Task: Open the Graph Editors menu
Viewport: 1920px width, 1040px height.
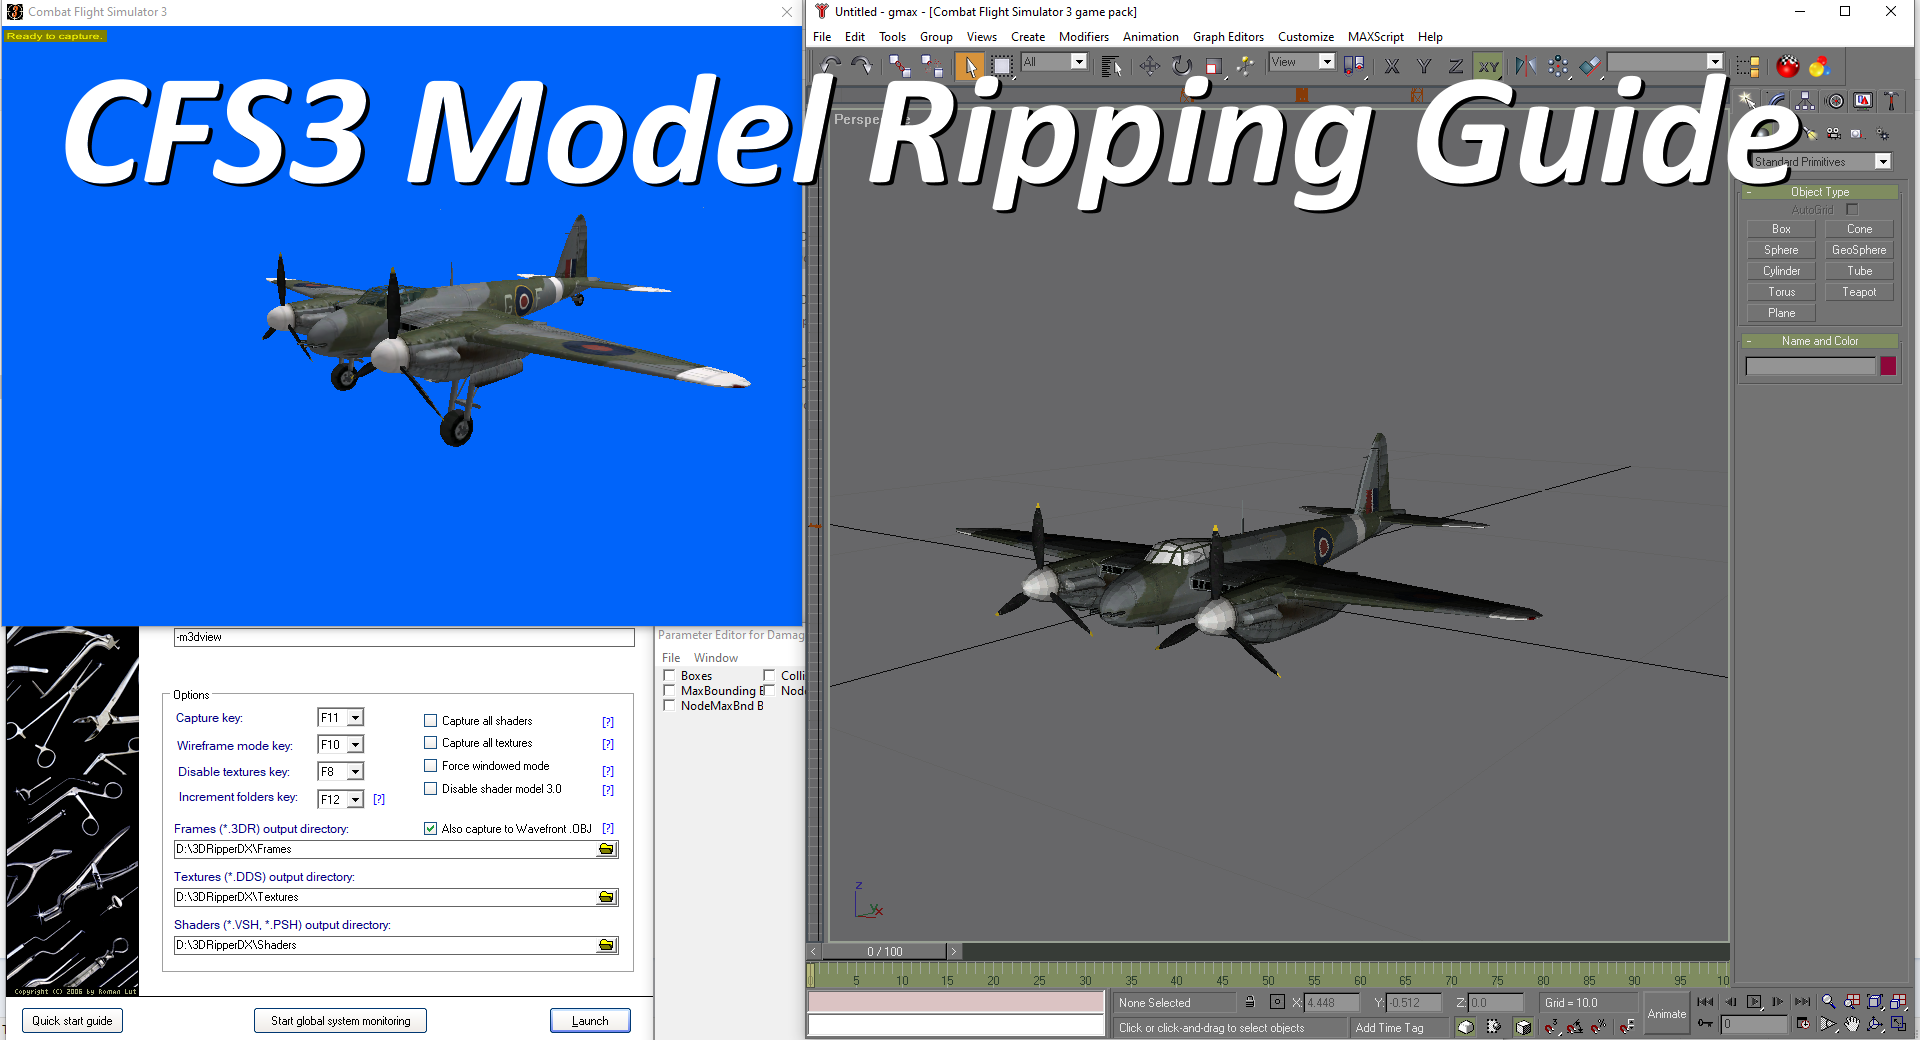Action: tap(1228, 37)
